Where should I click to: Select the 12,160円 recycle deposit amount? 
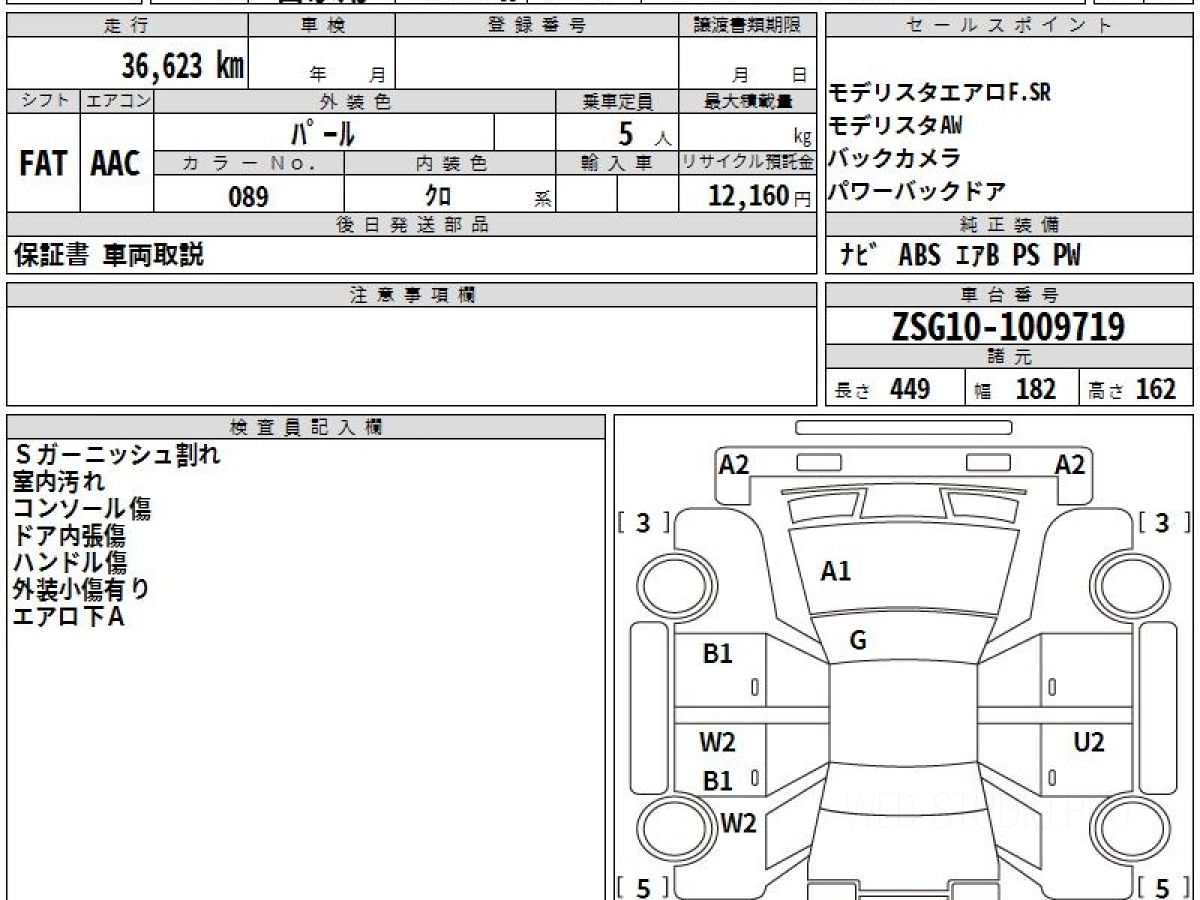click(759, 196)
